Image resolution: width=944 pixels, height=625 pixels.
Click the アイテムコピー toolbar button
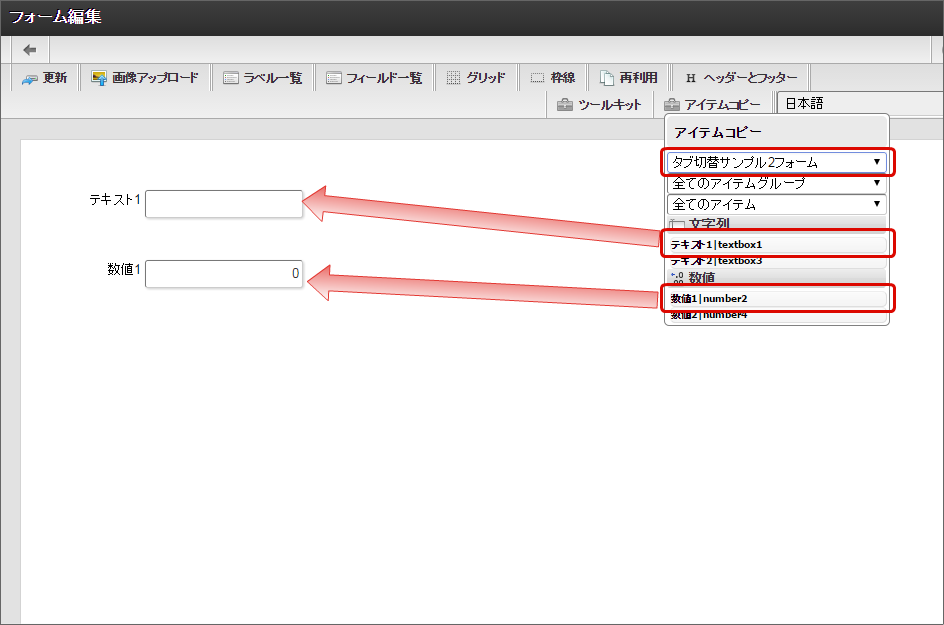point(713,105)
